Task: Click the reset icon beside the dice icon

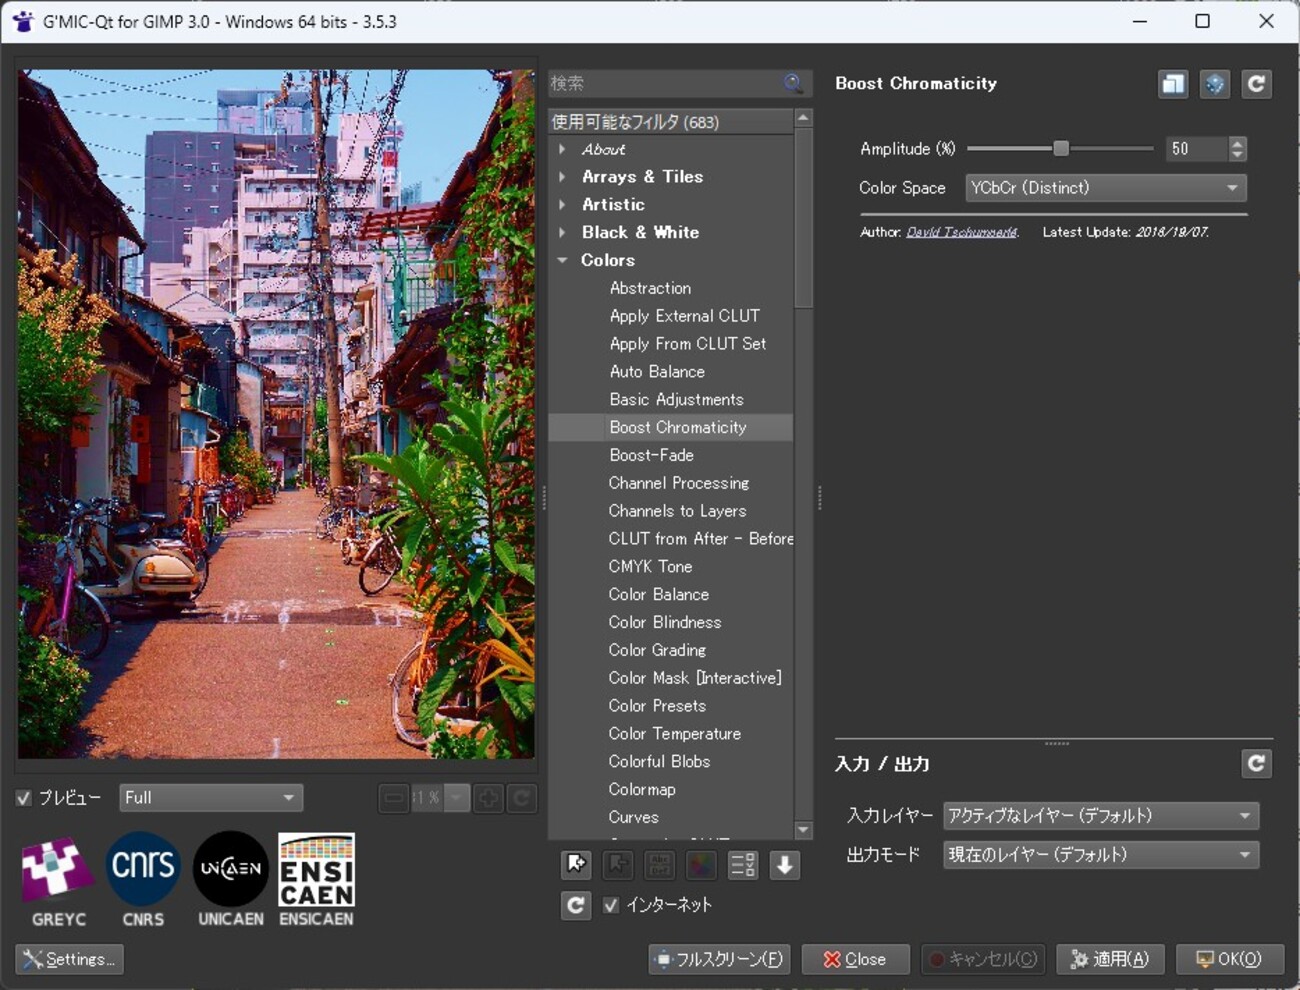Action: click(1257, 84)
